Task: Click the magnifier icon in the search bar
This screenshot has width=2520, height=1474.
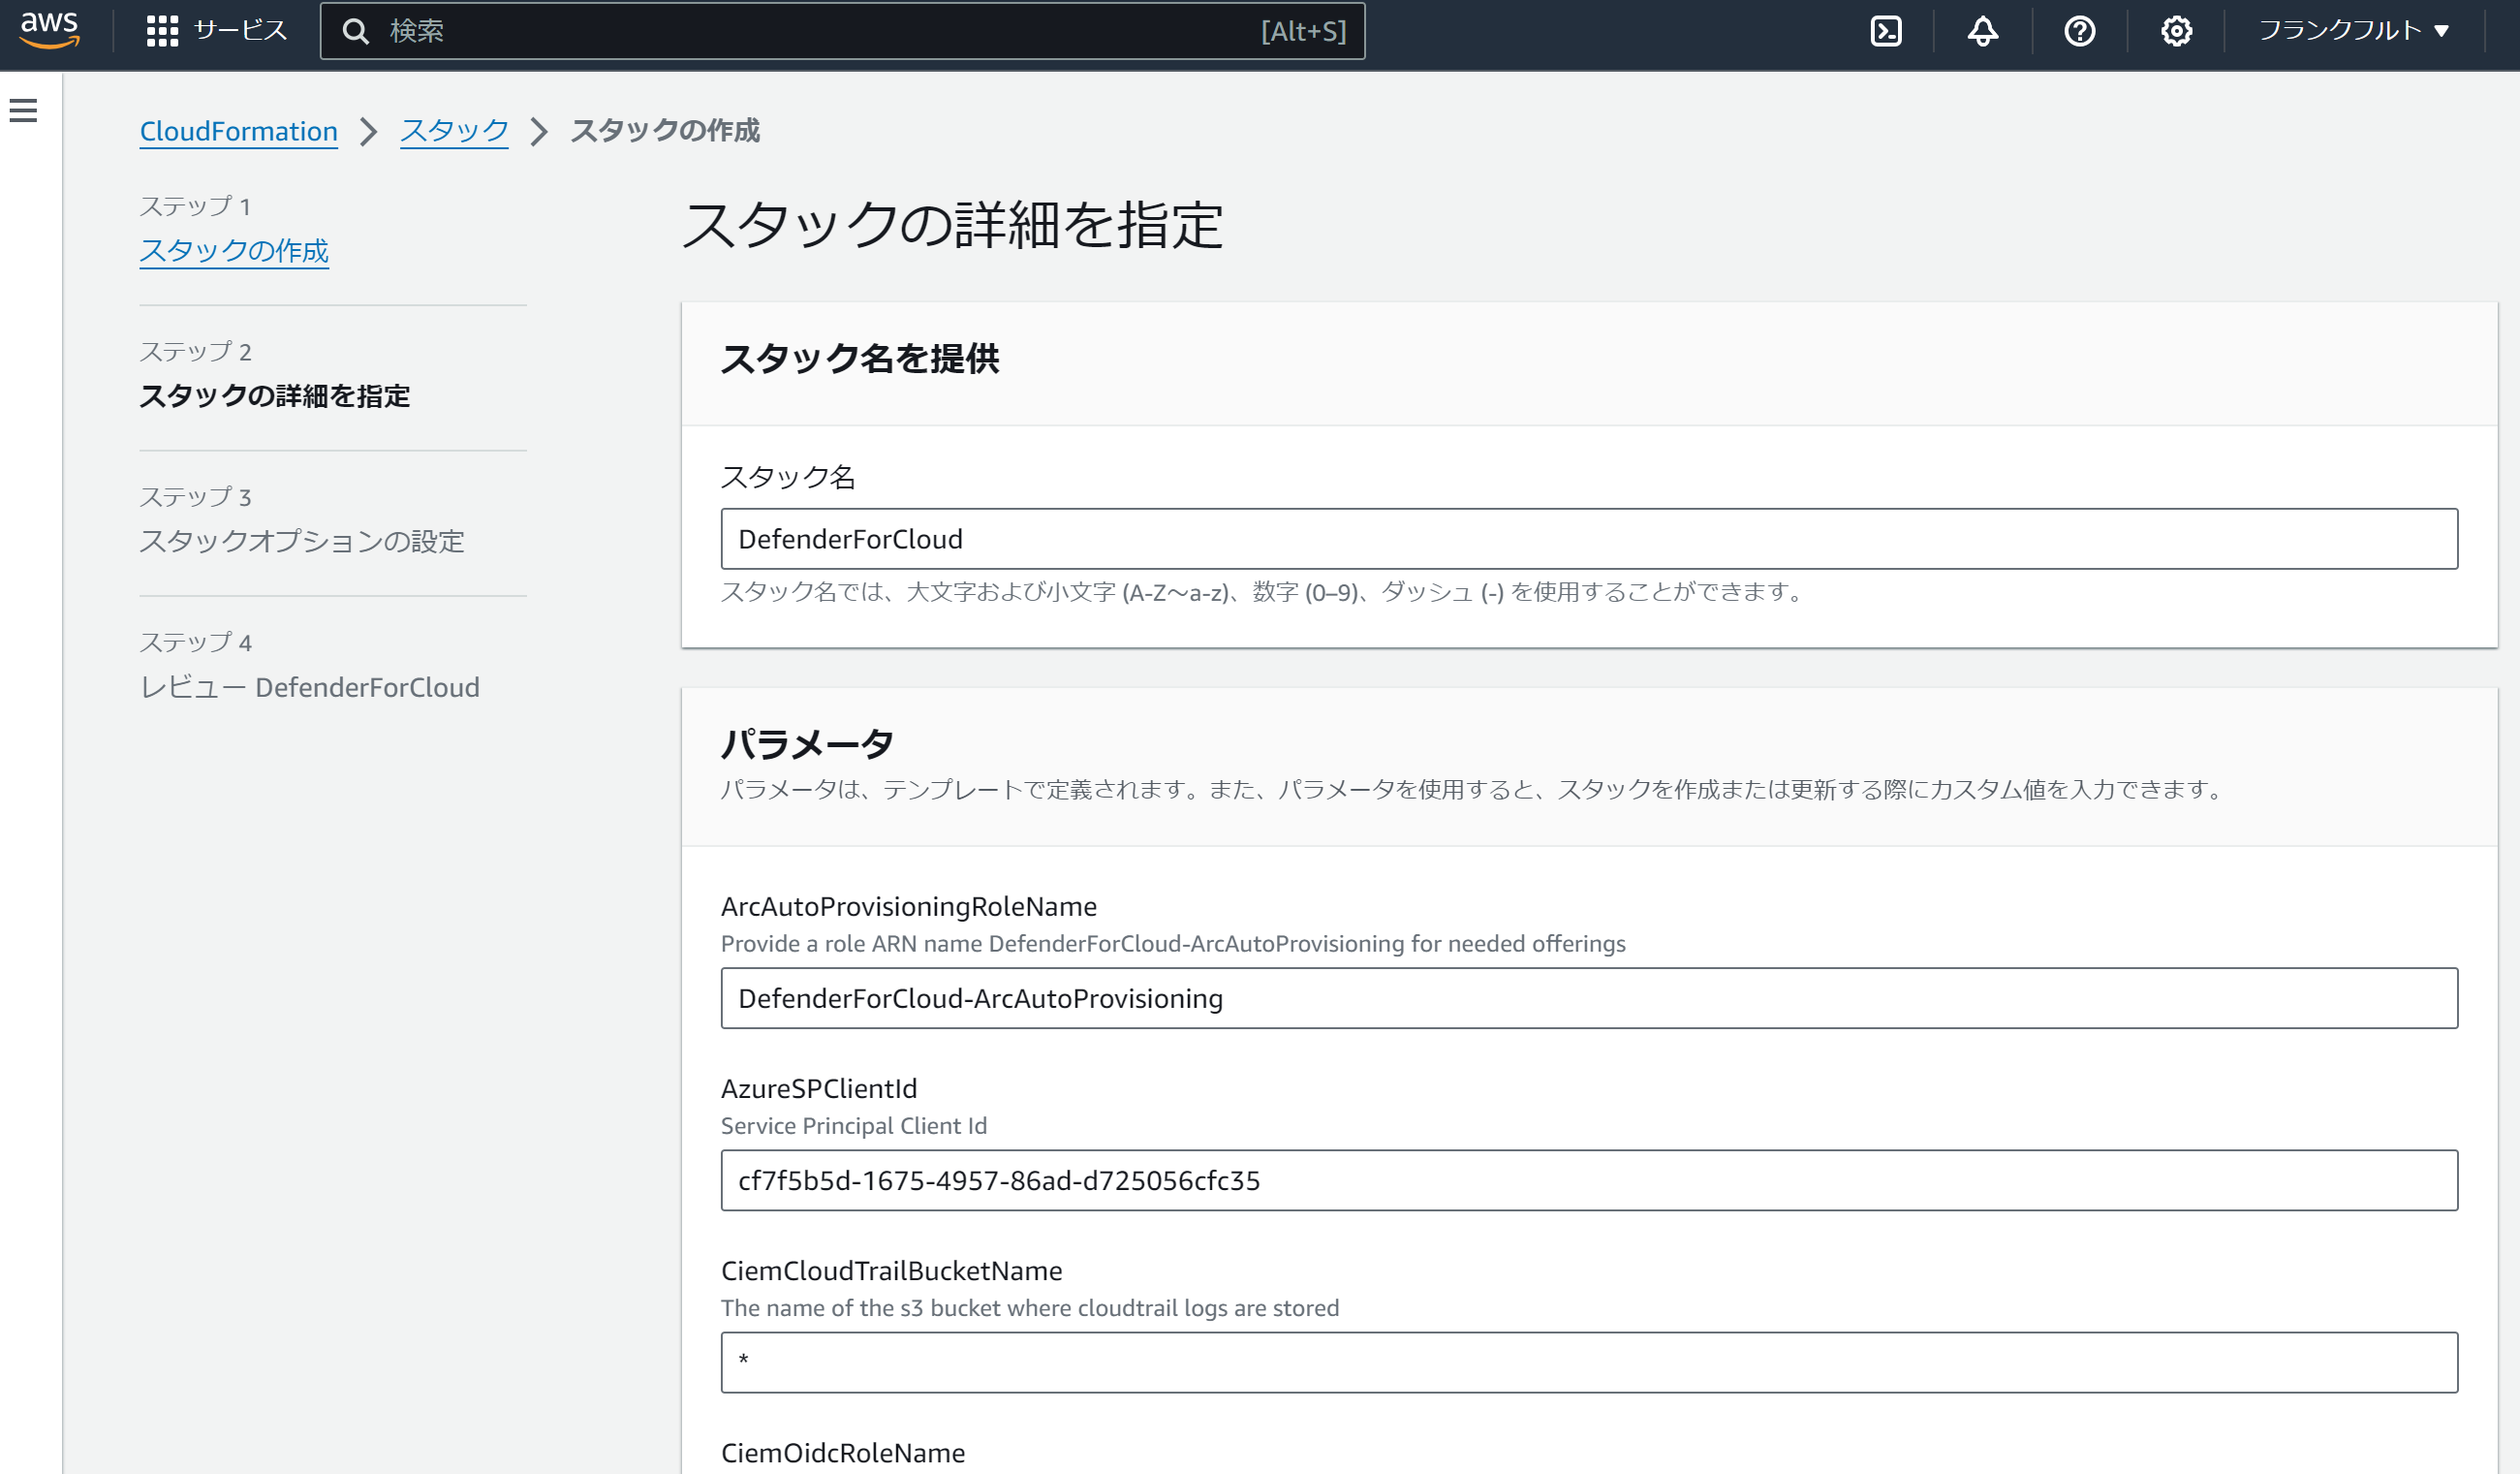Action: point(355,32)
